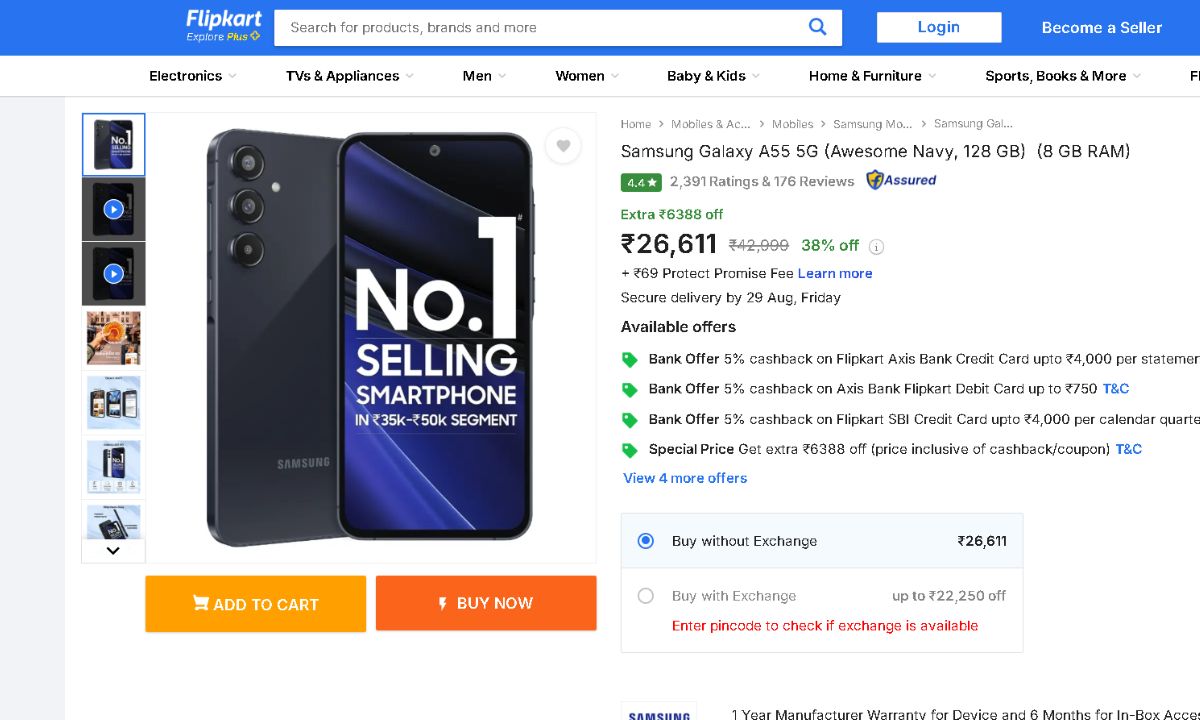Screen dimensions: 1200x720
Task: Select the orange drink camera sample thumbnail
Action: [113, 338]
